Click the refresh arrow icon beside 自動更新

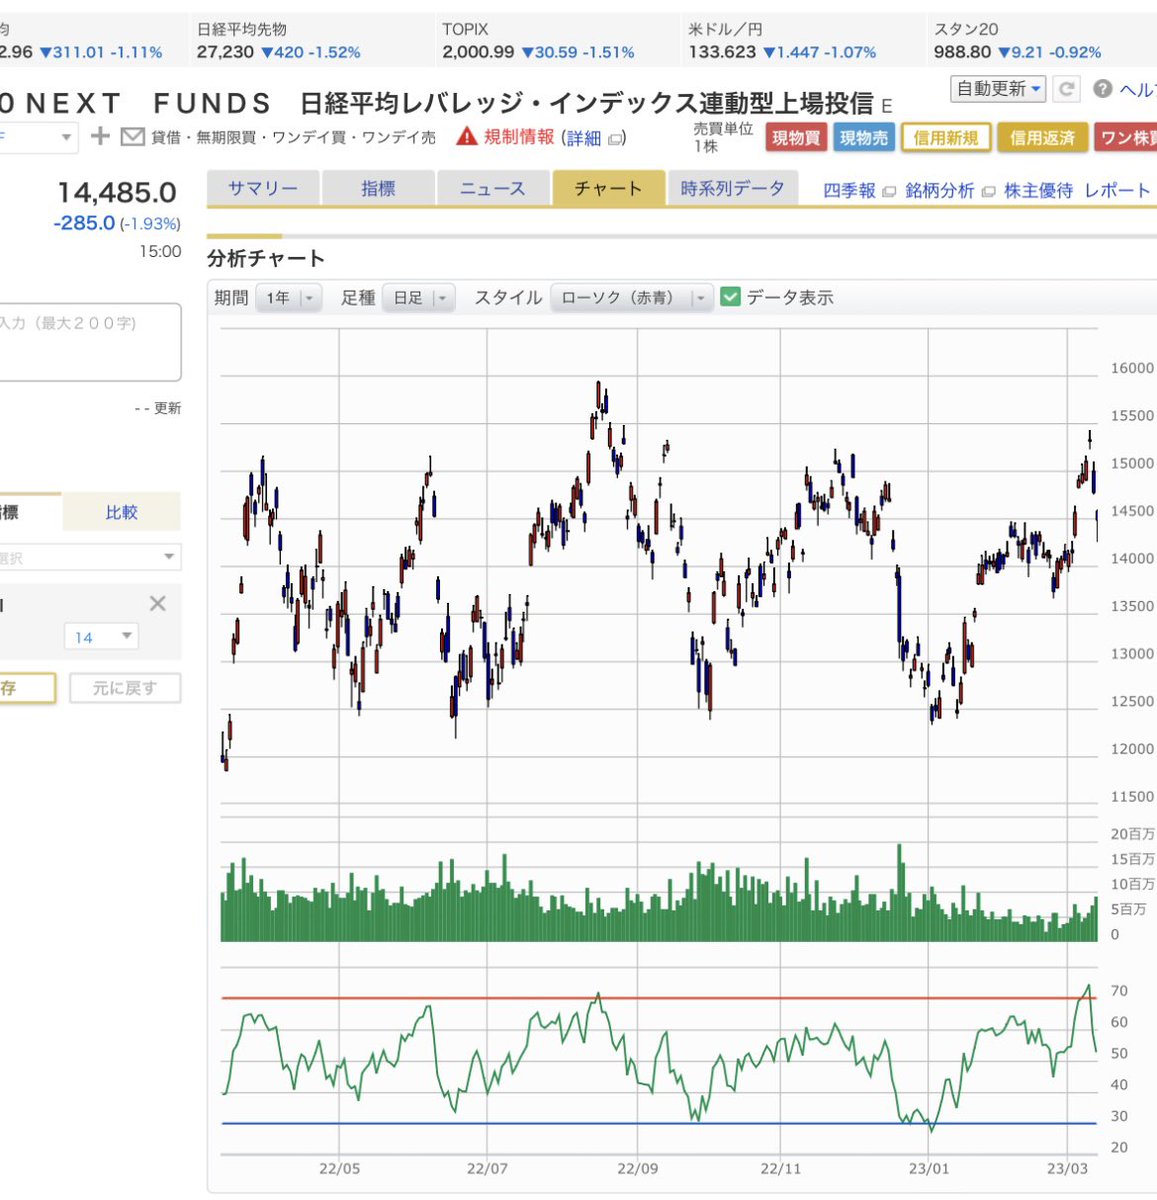click(1067, 89)
